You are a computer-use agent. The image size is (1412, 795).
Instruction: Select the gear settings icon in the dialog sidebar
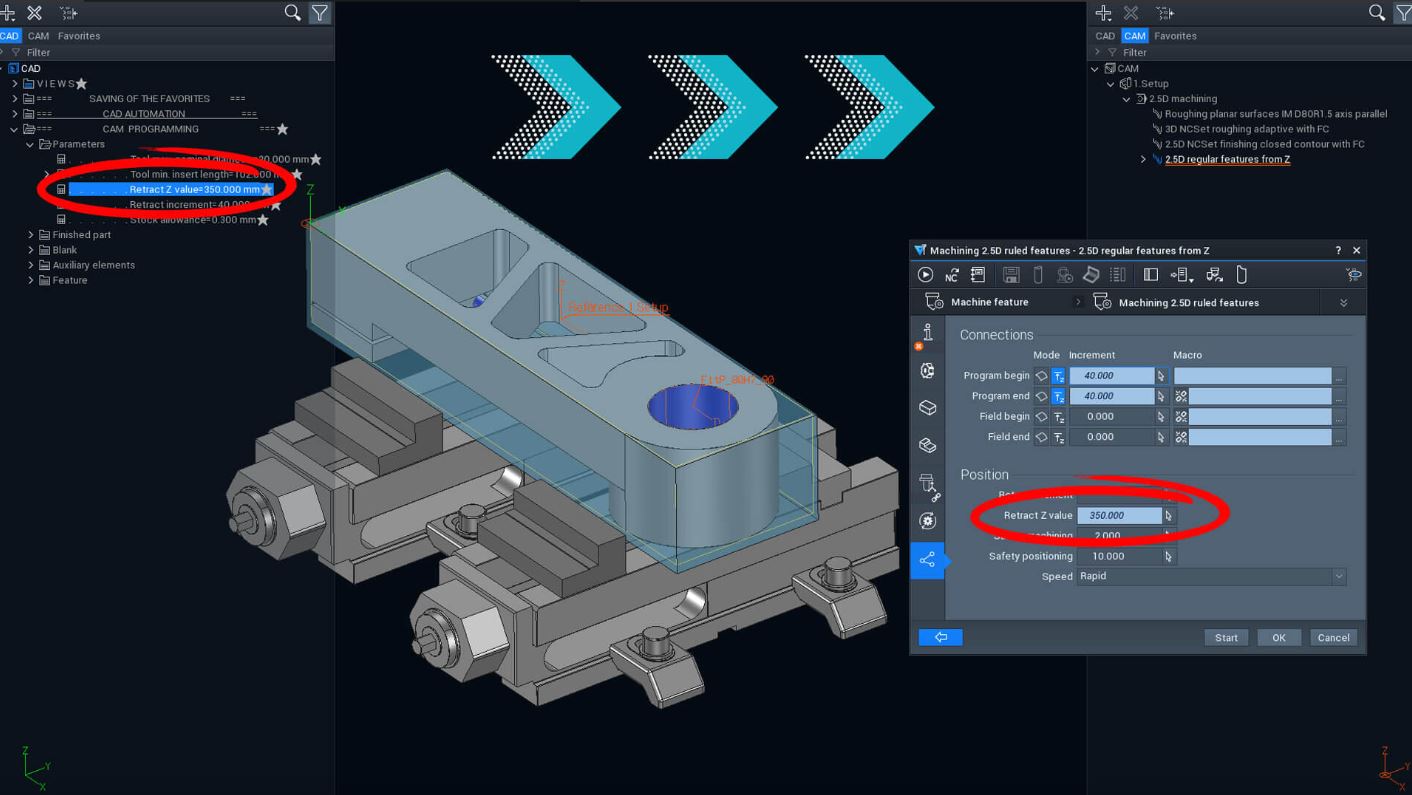(927, 370)
